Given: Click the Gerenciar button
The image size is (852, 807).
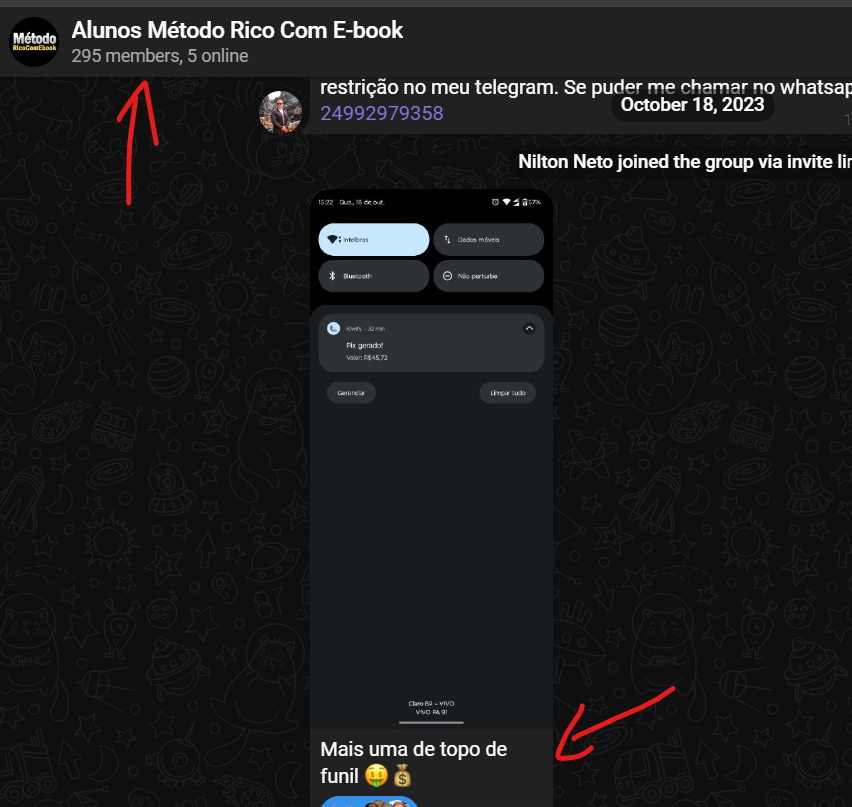Looking at the screenshot, I should pyautogui.click(x=351, y=393).
